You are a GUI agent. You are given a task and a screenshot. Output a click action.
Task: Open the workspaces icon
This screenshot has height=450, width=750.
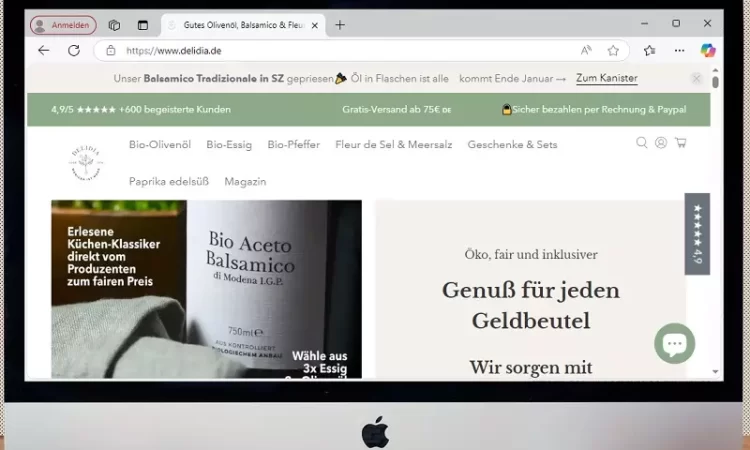coord(114,25)
